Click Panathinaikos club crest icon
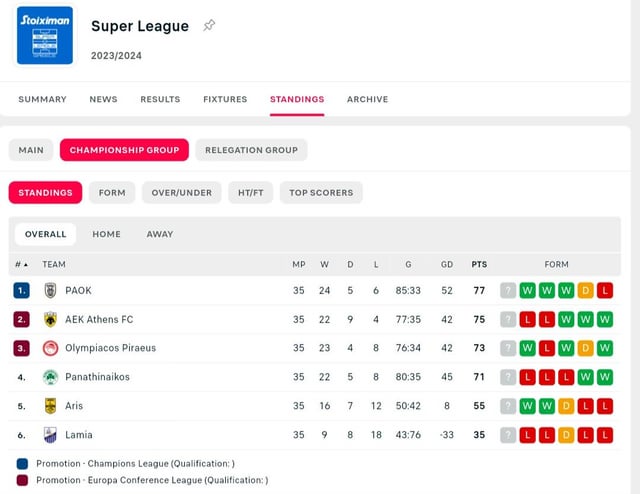Screen dimensions: 640x494 click(x=50, y=377)
